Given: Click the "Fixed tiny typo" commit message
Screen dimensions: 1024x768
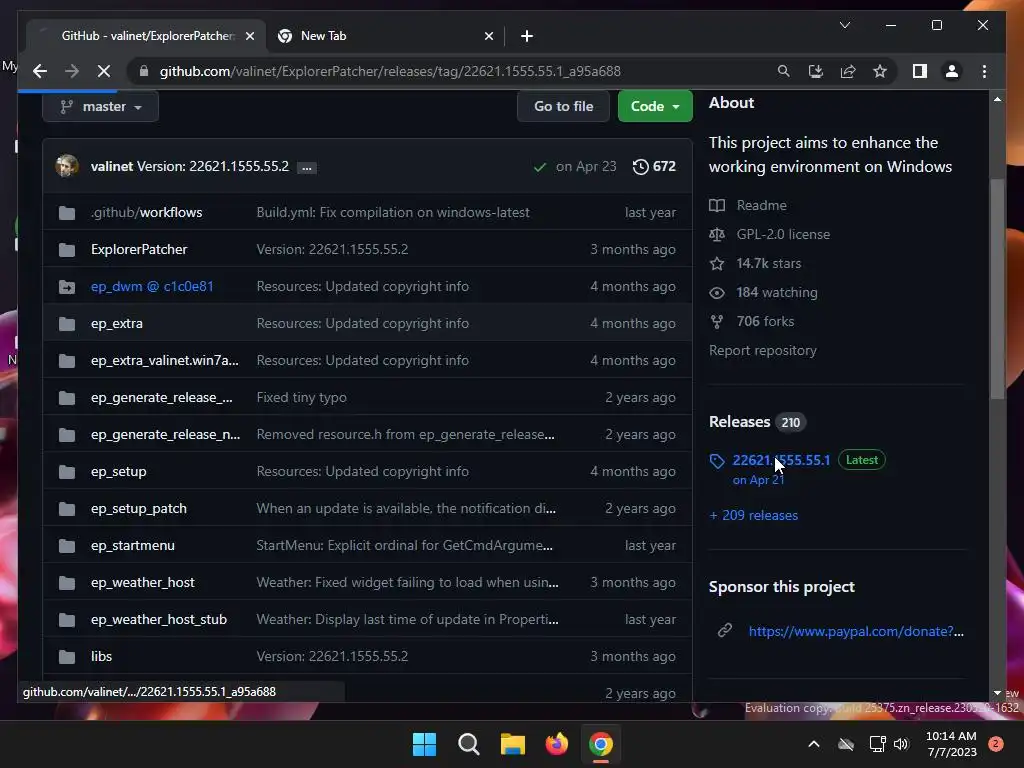Looking at the screenshot, I should [x=302, y=397].
